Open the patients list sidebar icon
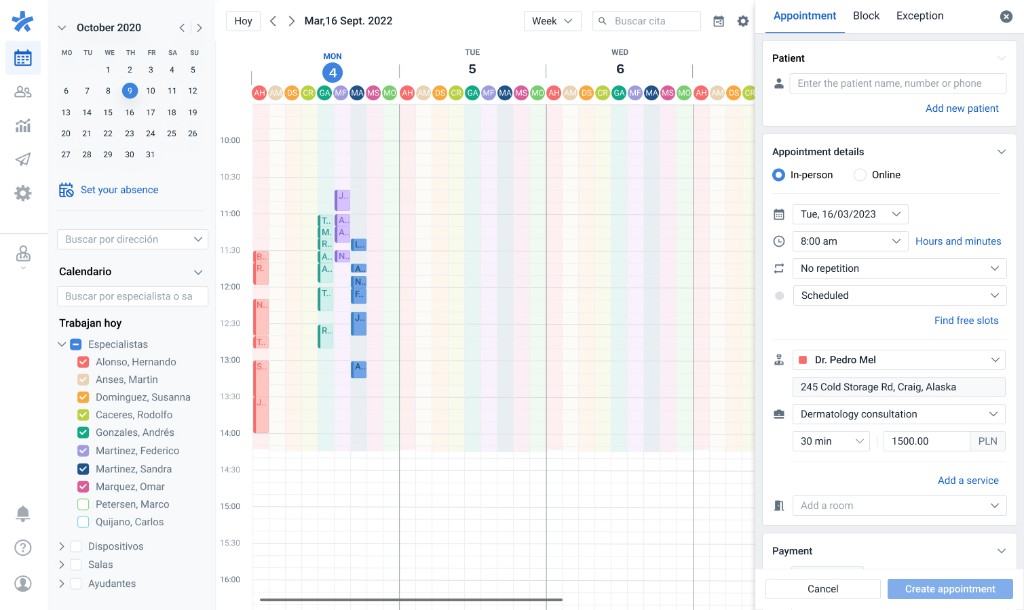 23,92
